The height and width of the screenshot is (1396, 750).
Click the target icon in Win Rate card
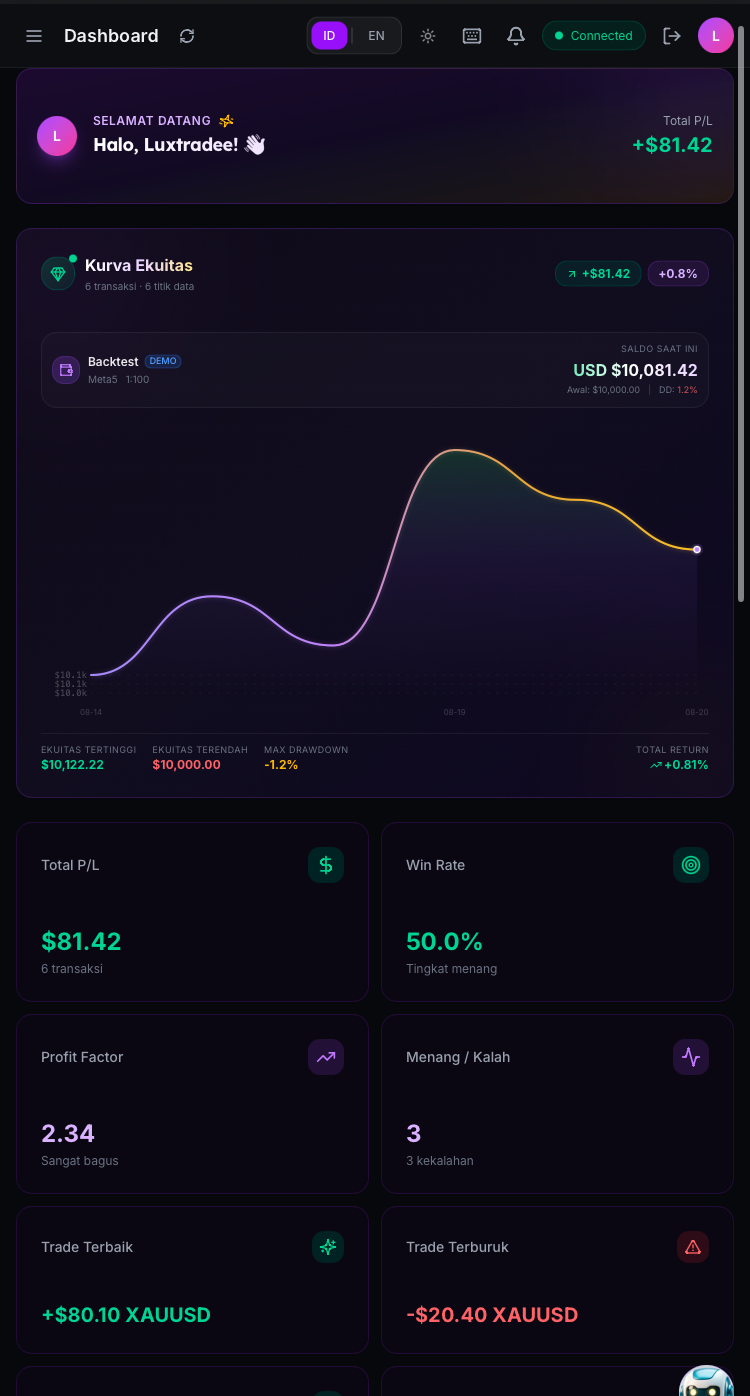click(x=691, y=865)
